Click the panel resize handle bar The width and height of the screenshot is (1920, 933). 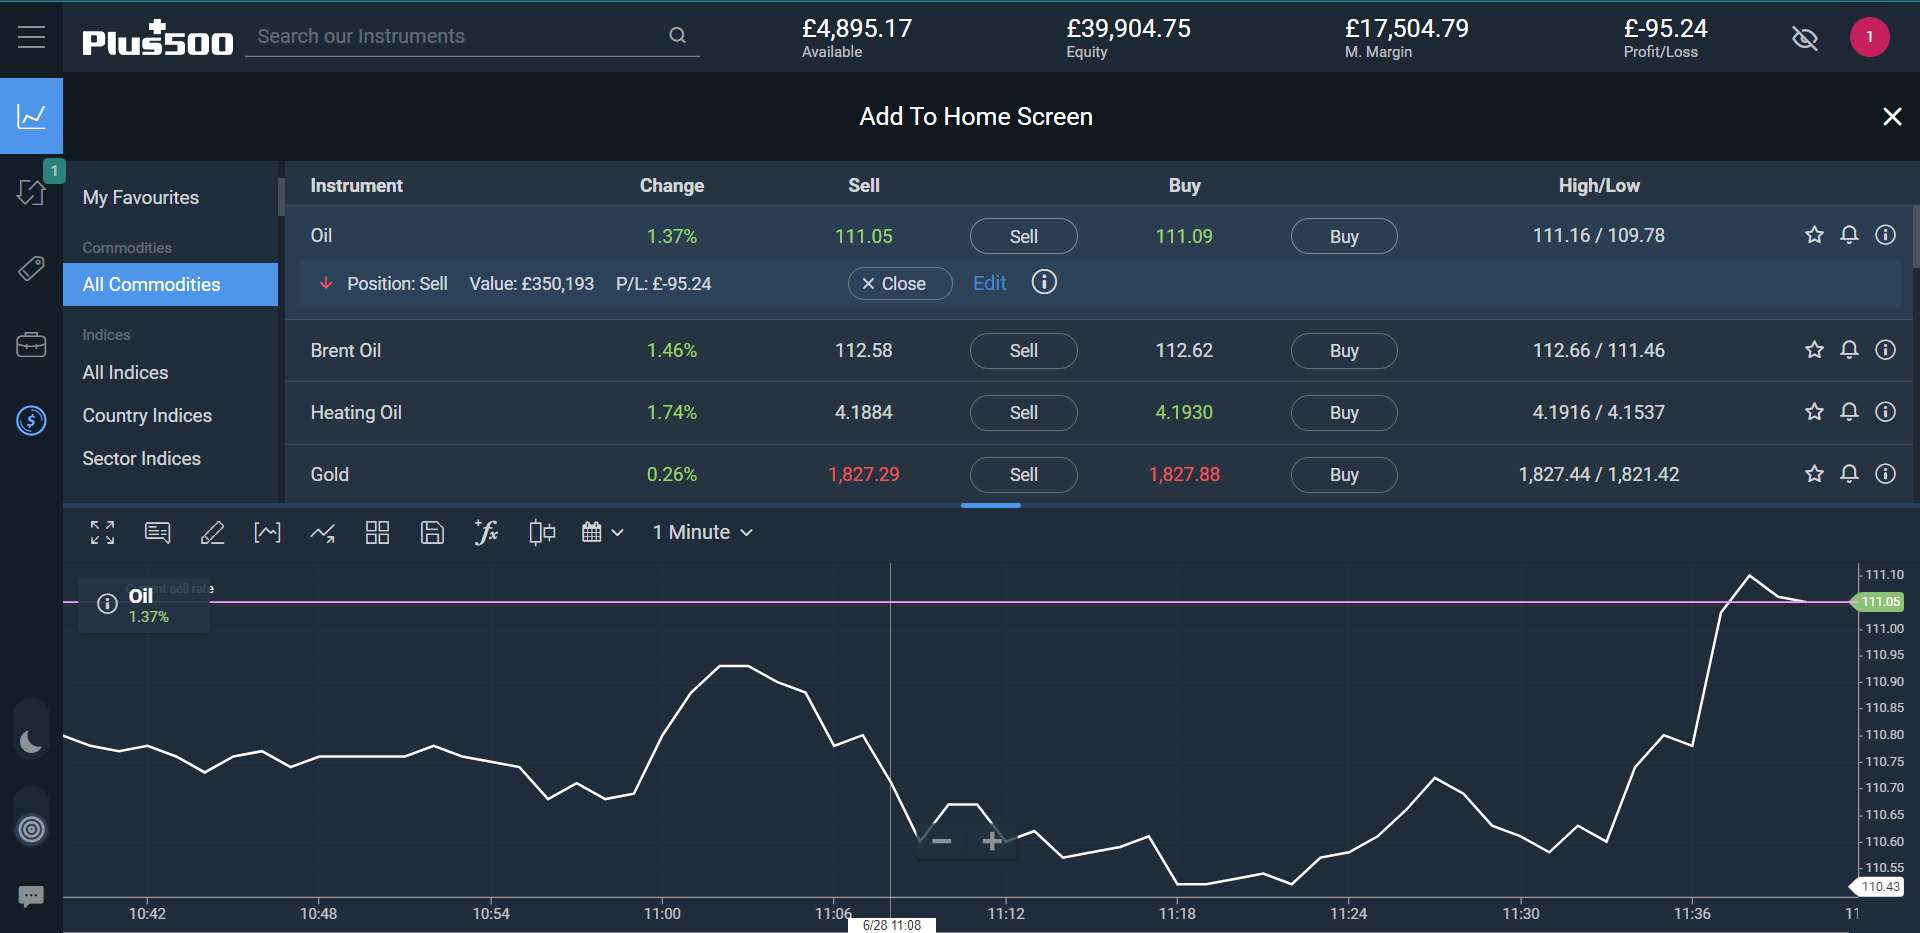(990, 505)
